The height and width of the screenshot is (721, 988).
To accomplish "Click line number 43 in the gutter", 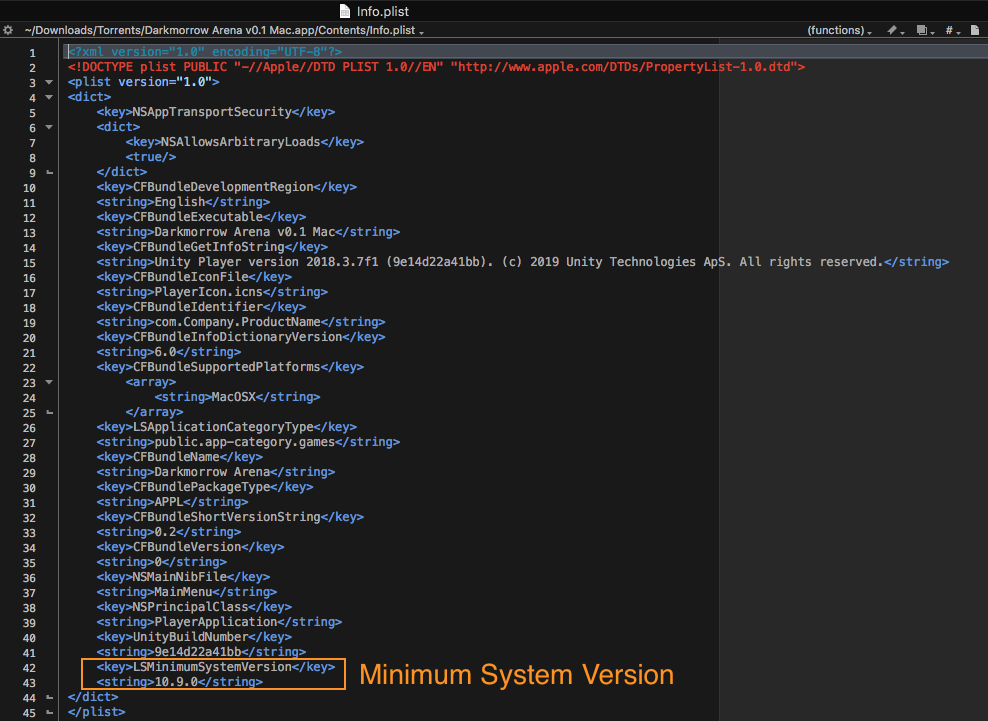I will point(30,683).
